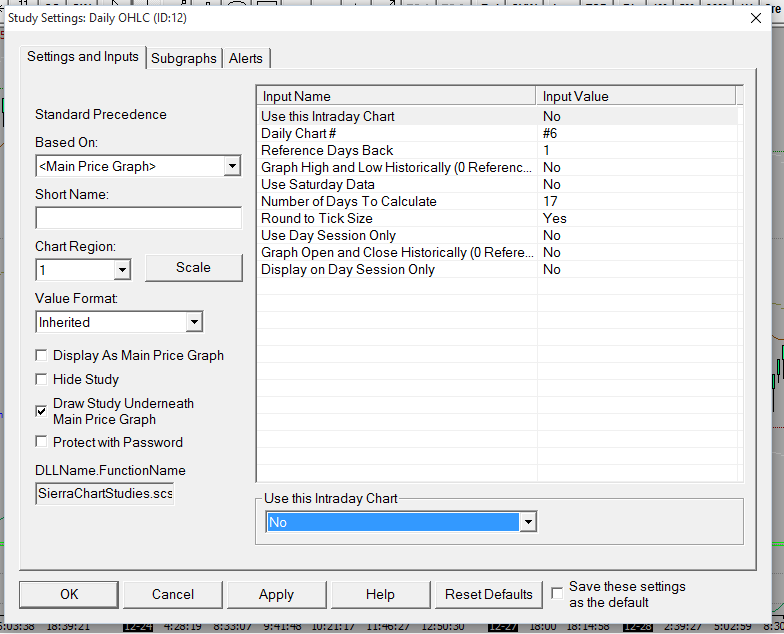Click the #6 Daily Chart value
Screen dimensions: 784x634
pos(550,134)
